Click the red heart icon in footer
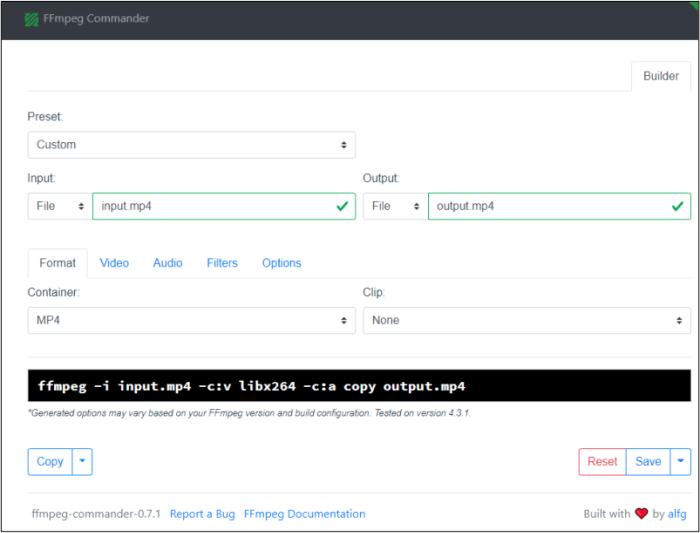Screen dimensions: 700x533 [x=642, y=514]
